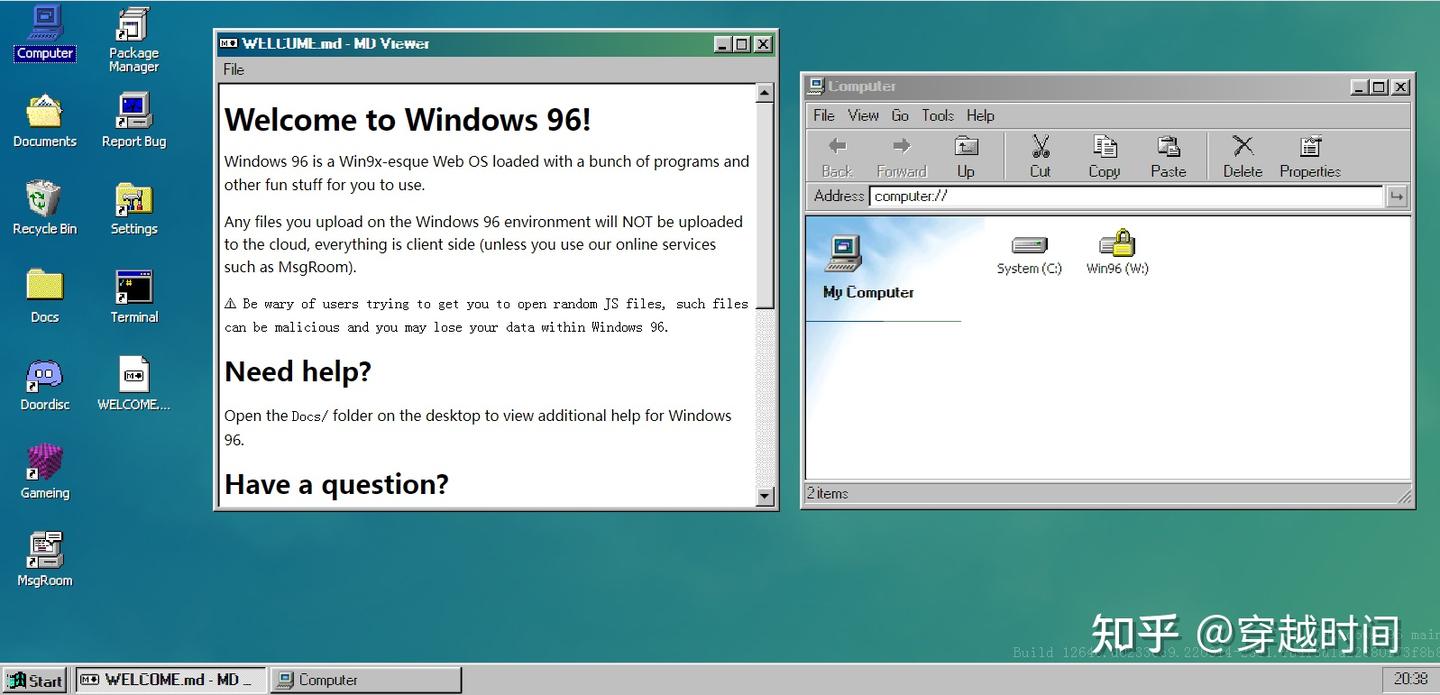The width and height of the screenshot is (1440, 695).
Task: Select the Doordisc desktop icon
Action: (44, 384)
